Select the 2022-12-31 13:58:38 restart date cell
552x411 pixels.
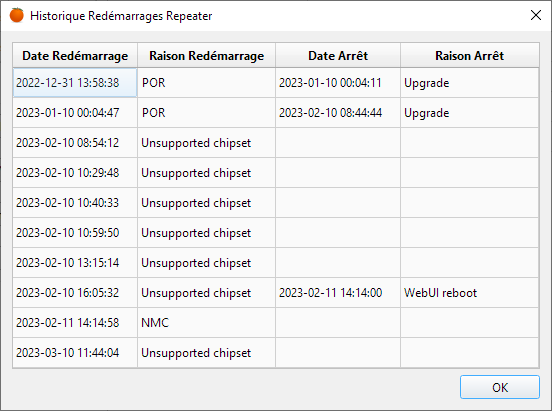click(x=75, y=83)
